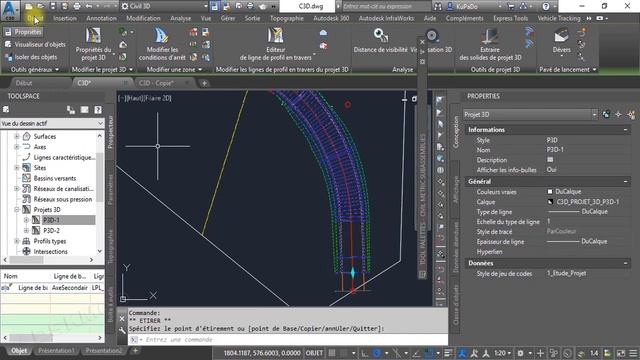Viewport: 640px width, 360px height.
Task: Expand the P3D-2 tree node
Action: coord(26,231)
